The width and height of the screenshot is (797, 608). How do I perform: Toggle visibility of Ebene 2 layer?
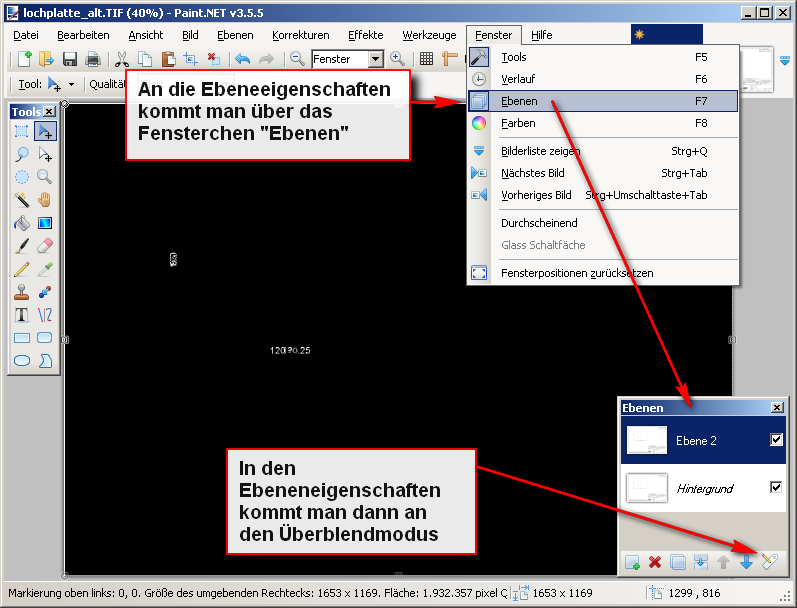point(776,440)
